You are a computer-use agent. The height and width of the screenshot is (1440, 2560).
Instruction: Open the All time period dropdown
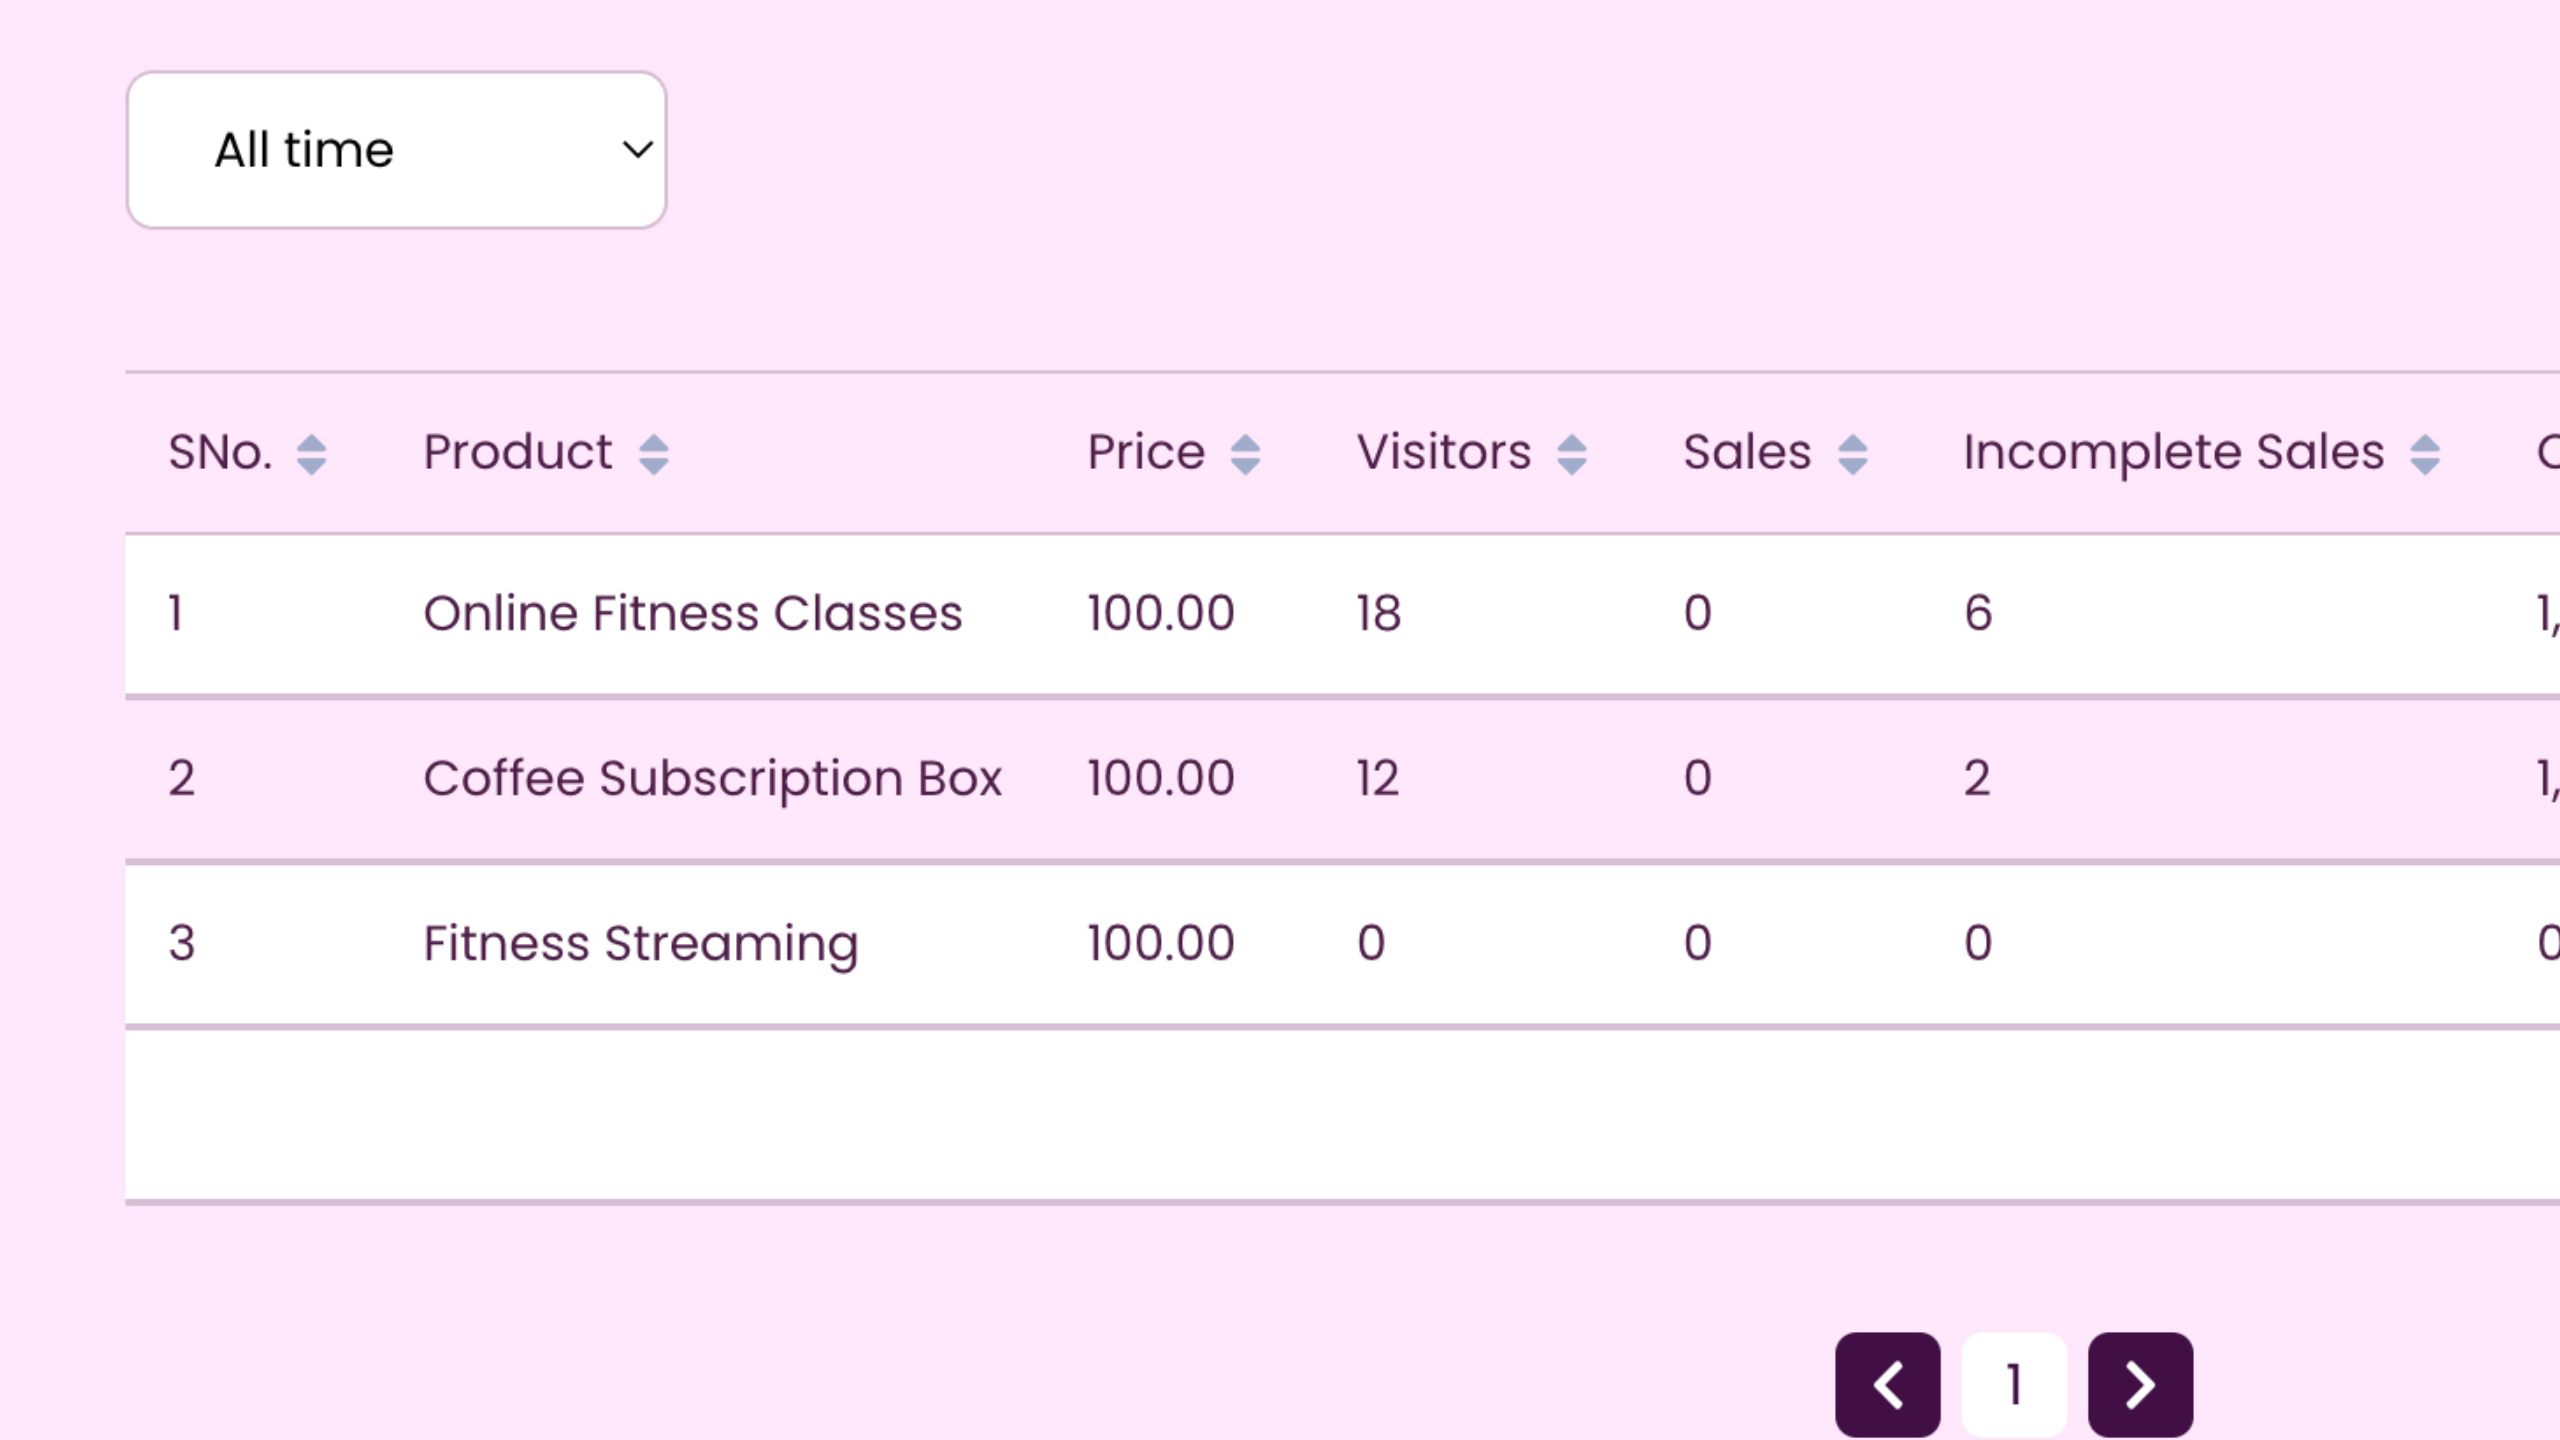[396, 150]
